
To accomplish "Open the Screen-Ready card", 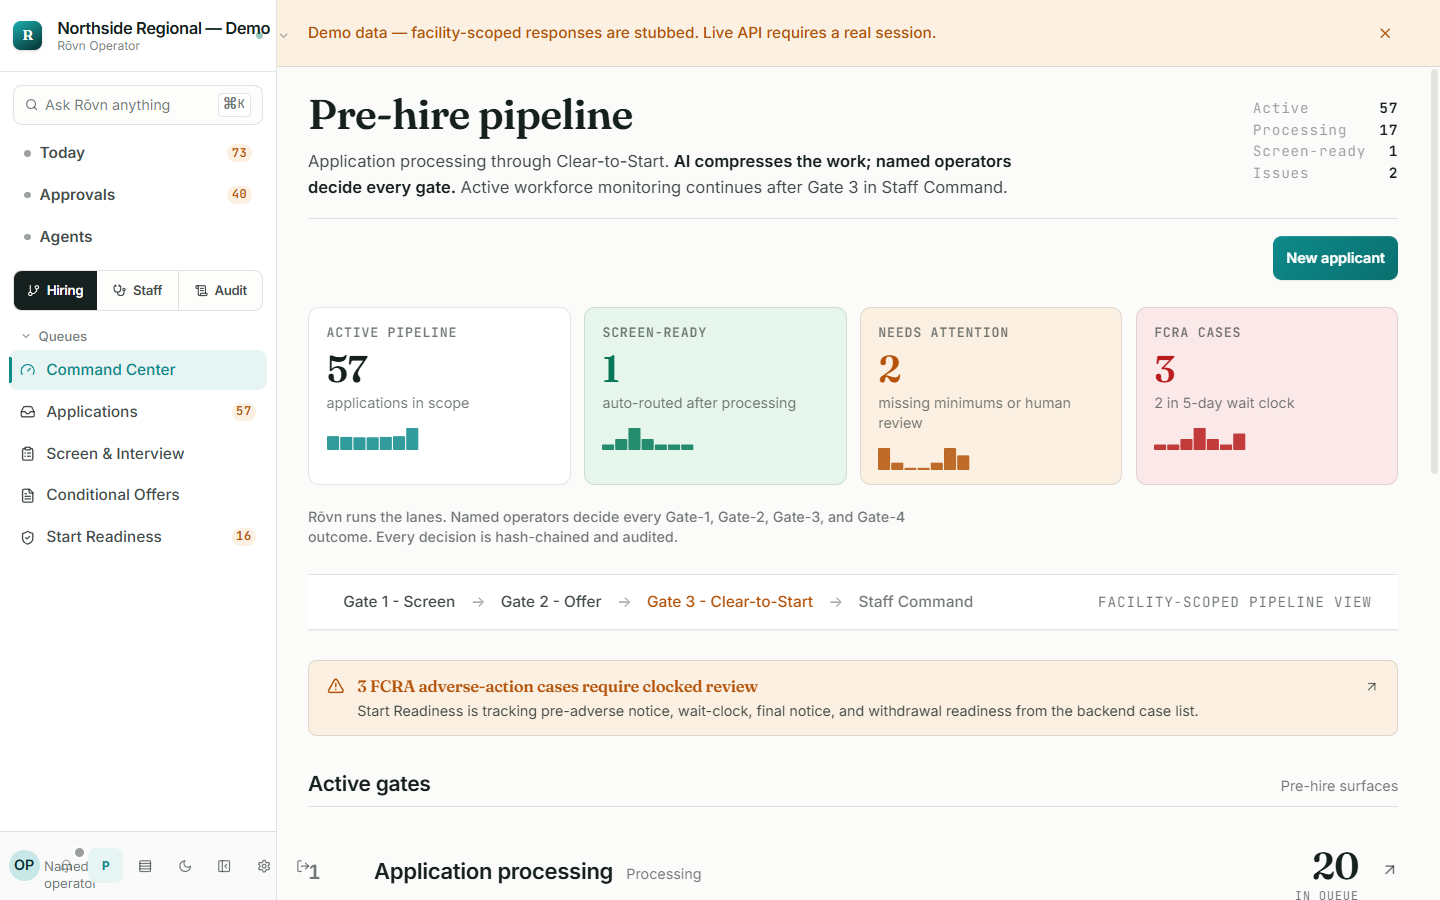I will [715, 396].
